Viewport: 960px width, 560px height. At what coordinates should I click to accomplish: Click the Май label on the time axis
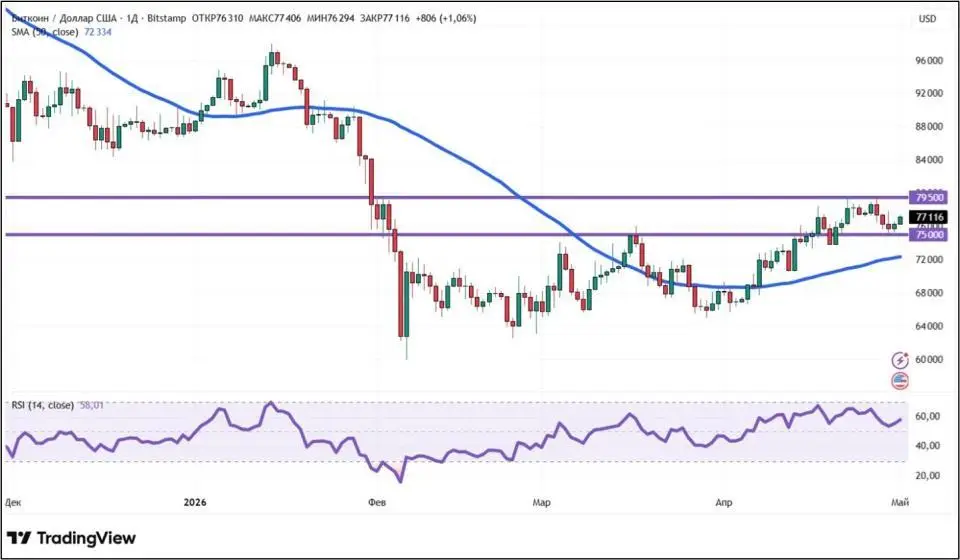900,502
